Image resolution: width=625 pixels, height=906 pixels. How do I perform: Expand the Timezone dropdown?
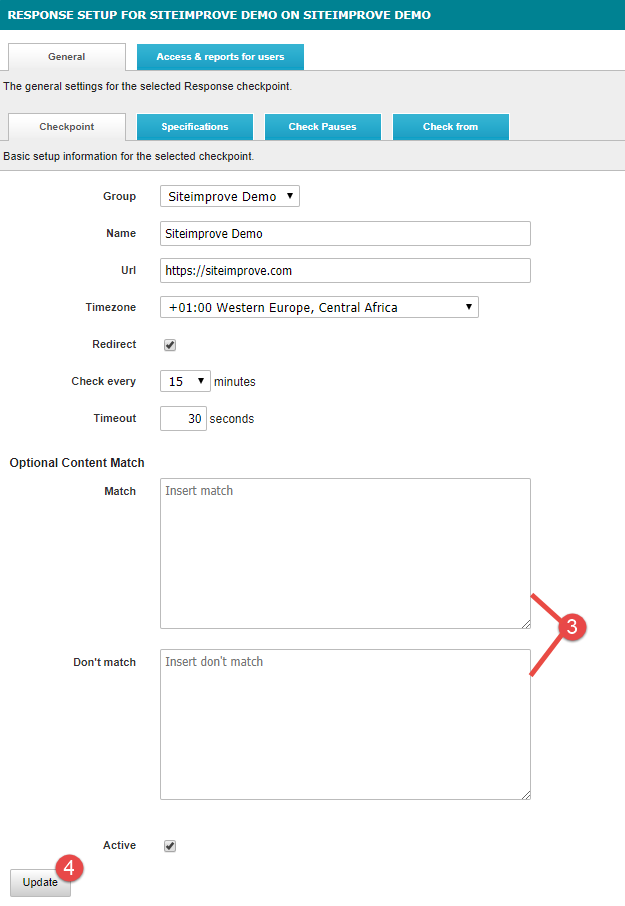point(319,307)
